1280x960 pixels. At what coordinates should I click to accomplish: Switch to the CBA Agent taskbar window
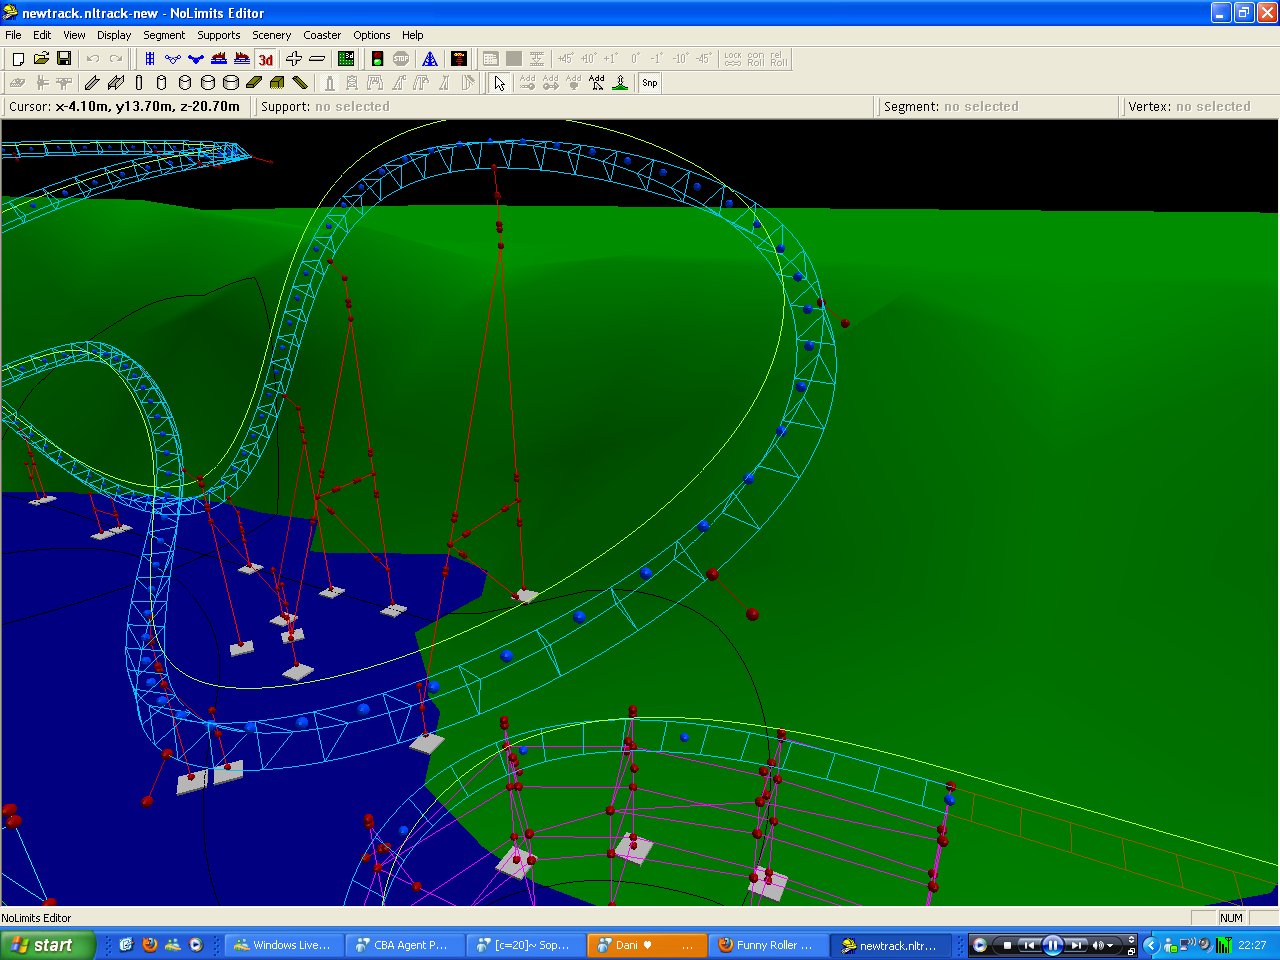coord(404,945)
